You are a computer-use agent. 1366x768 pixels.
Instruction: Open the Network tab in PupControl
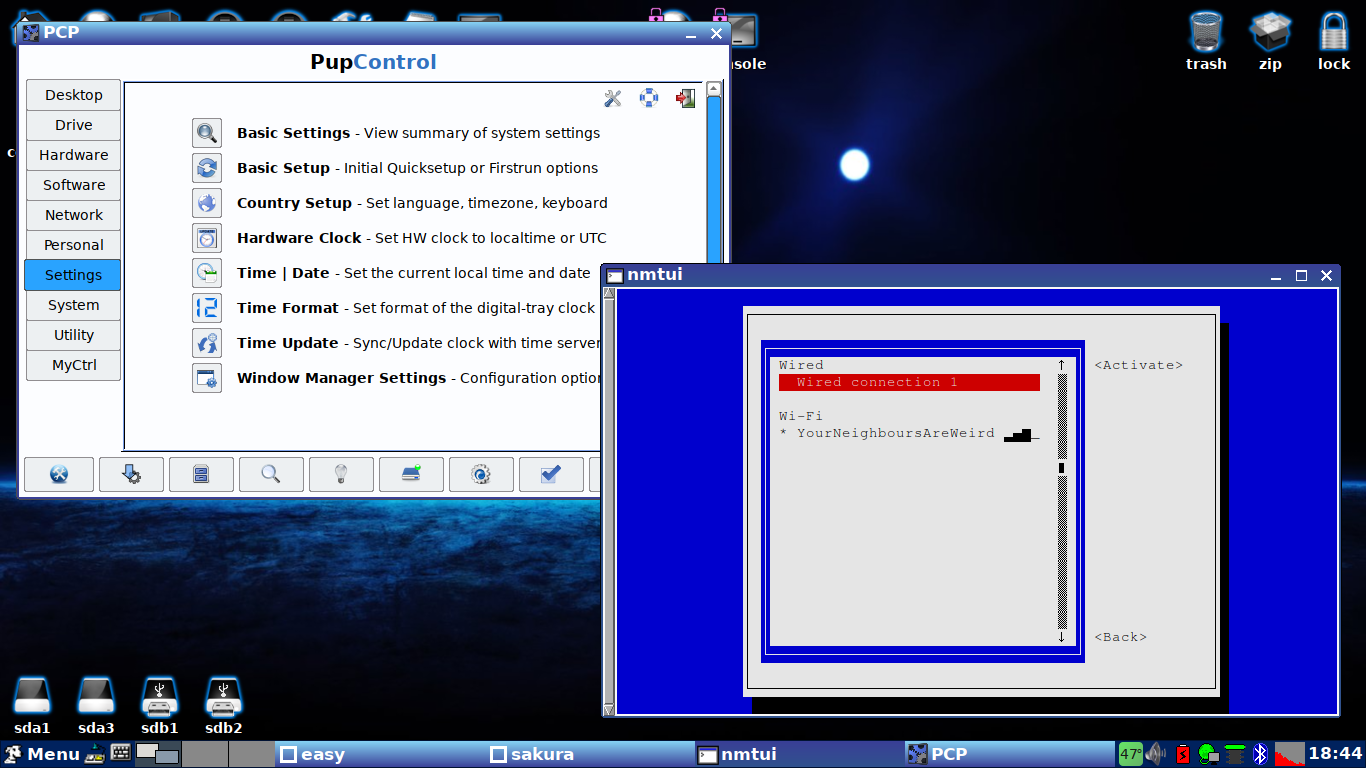[73, 215]
